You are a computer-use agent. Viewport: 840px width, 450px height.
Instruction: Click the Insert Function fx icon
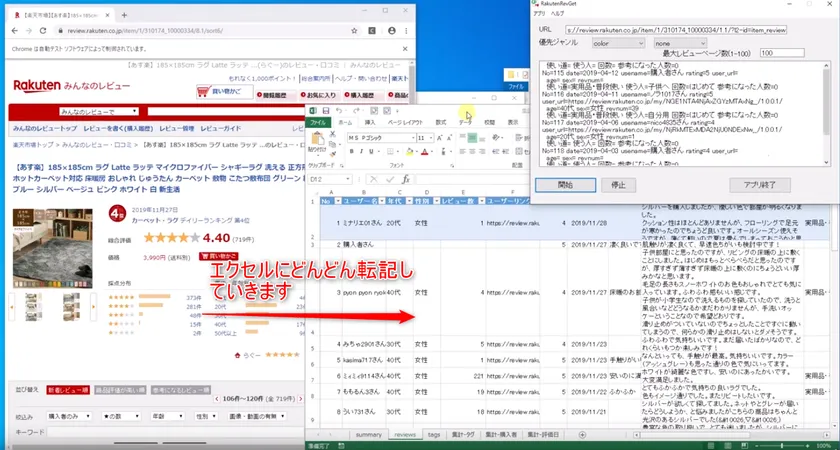point(406,179)
